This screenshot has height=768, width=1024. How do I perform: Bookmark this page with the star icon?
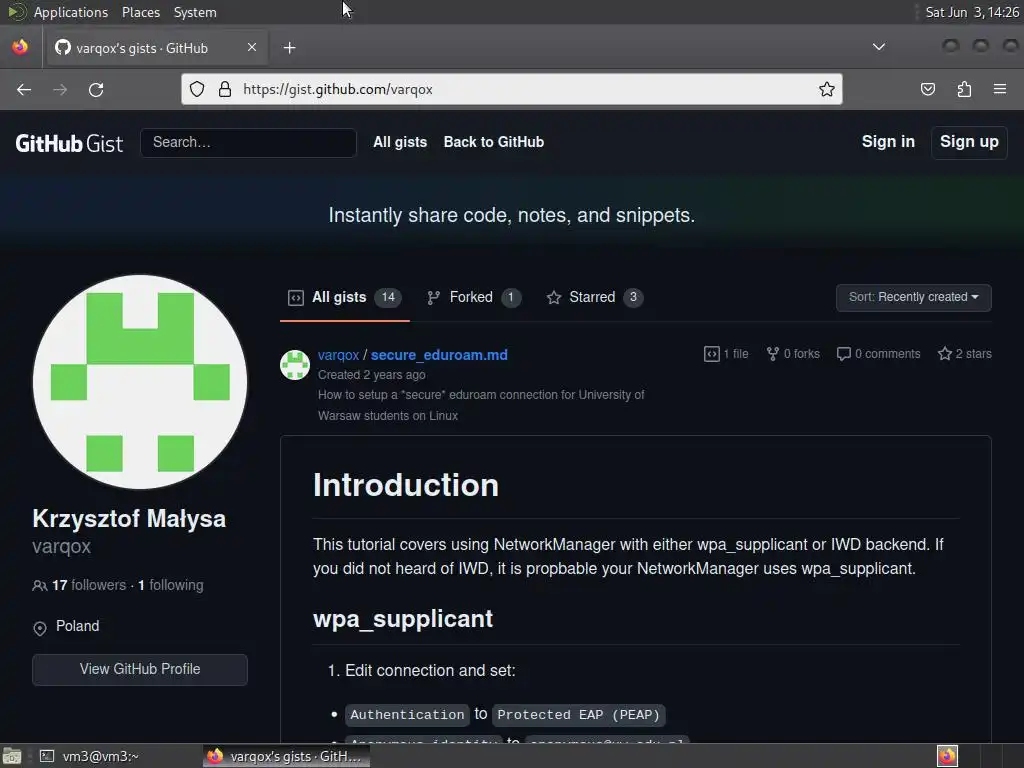[827, 89]
